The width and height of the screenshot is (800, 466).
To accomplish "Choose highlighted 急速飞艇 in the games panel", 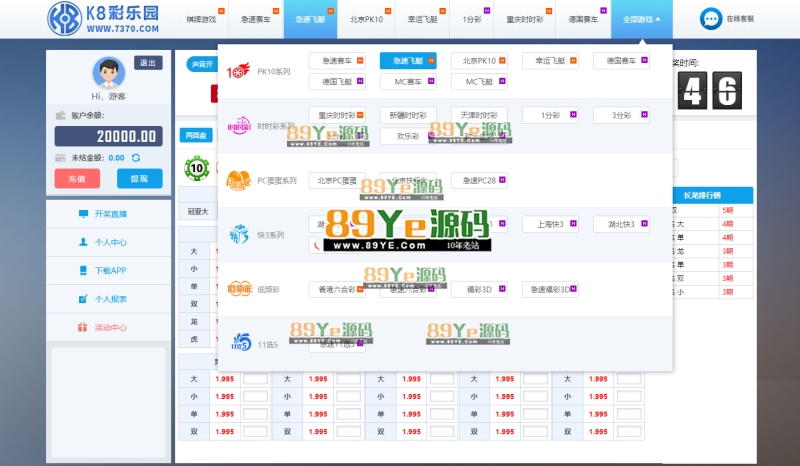I will click(408, 61).
